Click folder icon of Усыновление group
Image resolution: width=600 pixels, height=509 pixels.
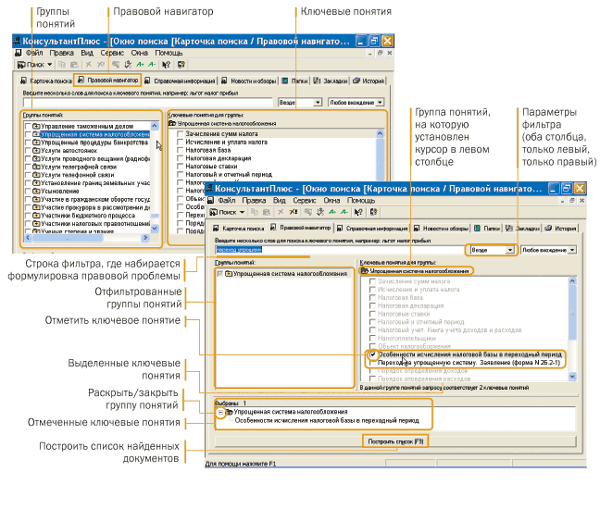click(x=36, y=191)
